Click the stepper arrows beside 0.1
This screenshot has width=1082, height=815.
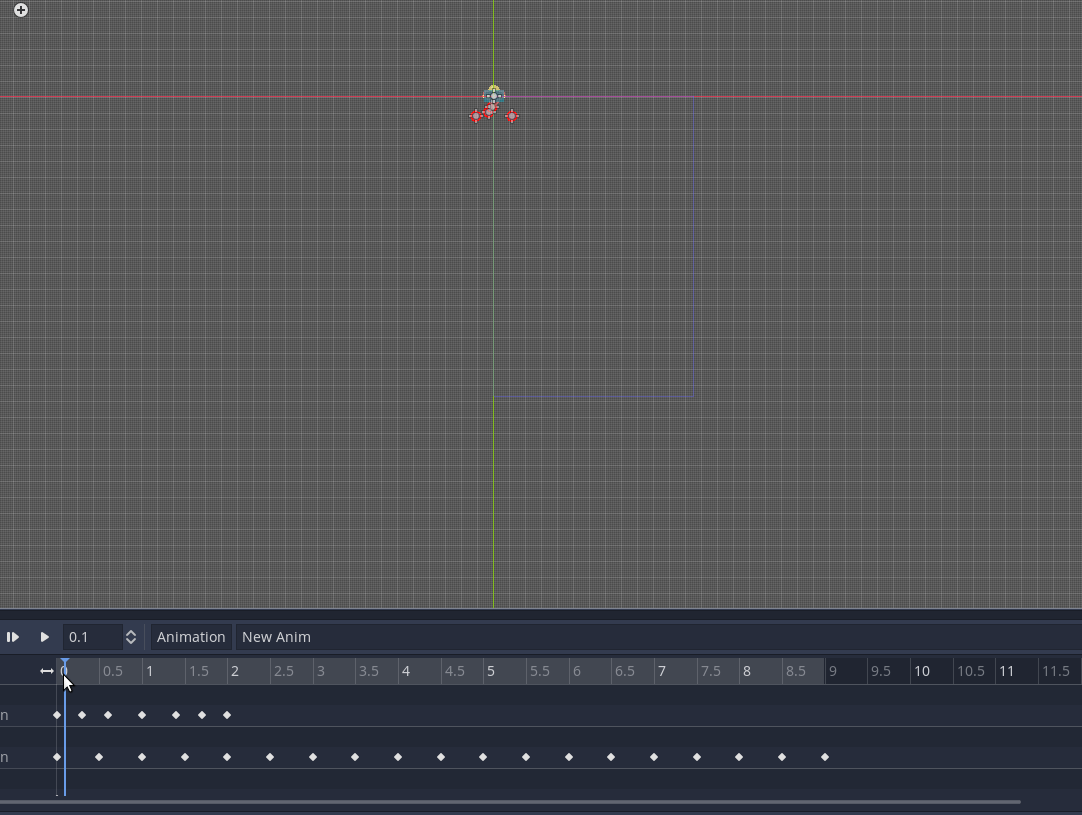tap(130, 637)
